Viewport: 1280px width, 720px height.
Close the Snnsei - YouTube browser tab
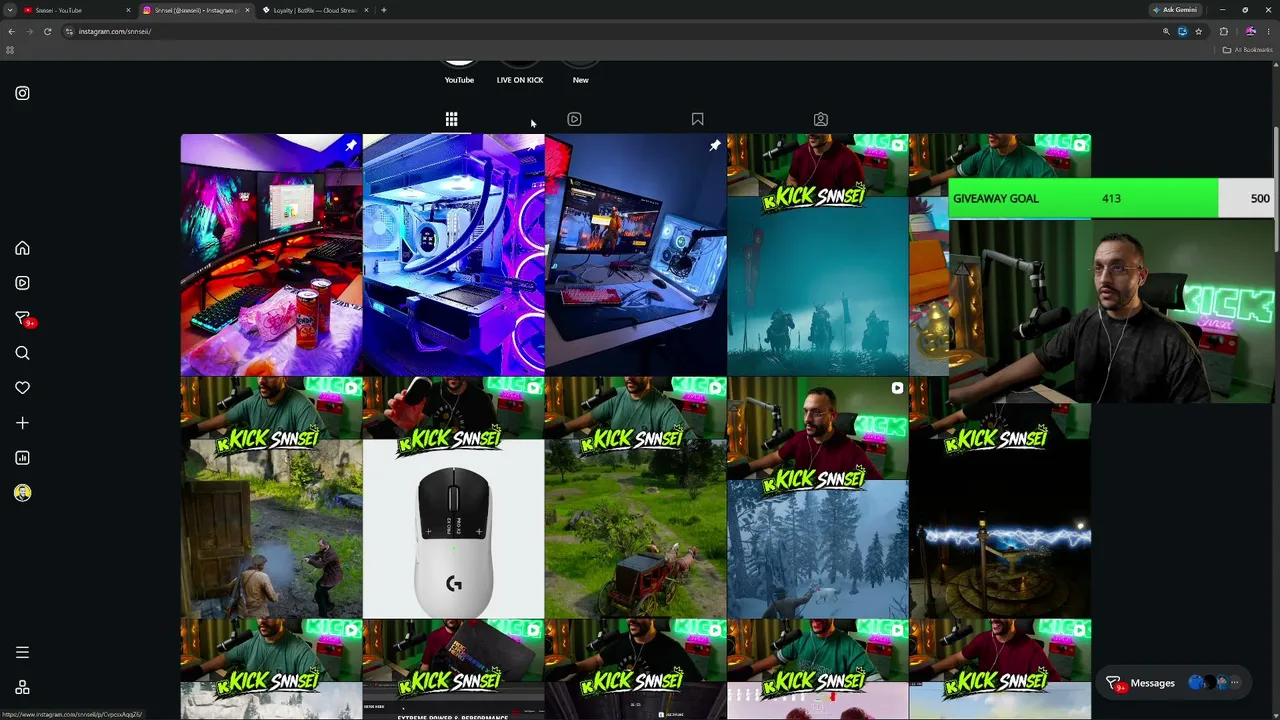pyautogui.click(x=128, y=10)
